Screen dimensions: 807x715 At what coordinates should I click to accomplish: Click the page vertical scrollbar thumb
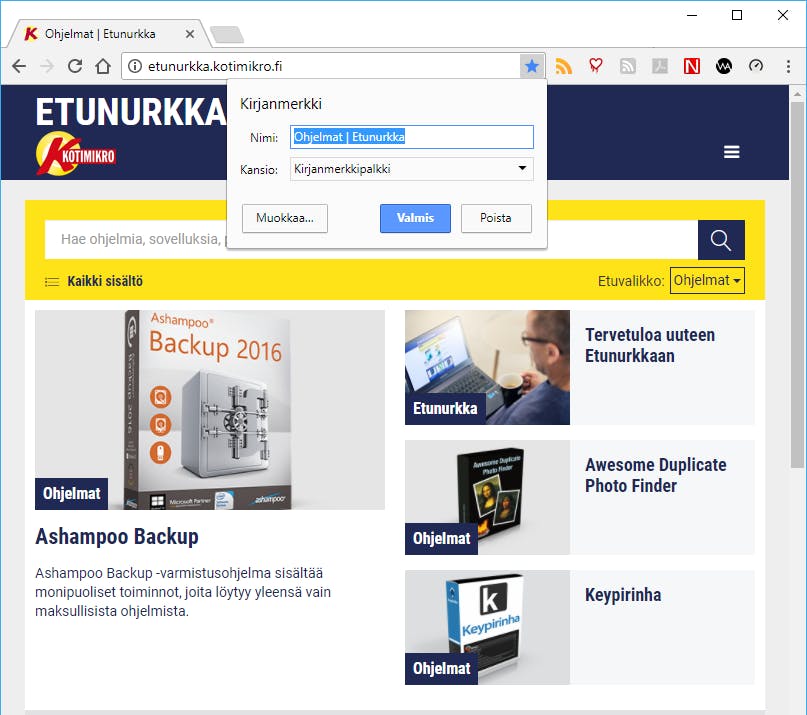pos(797,285)
